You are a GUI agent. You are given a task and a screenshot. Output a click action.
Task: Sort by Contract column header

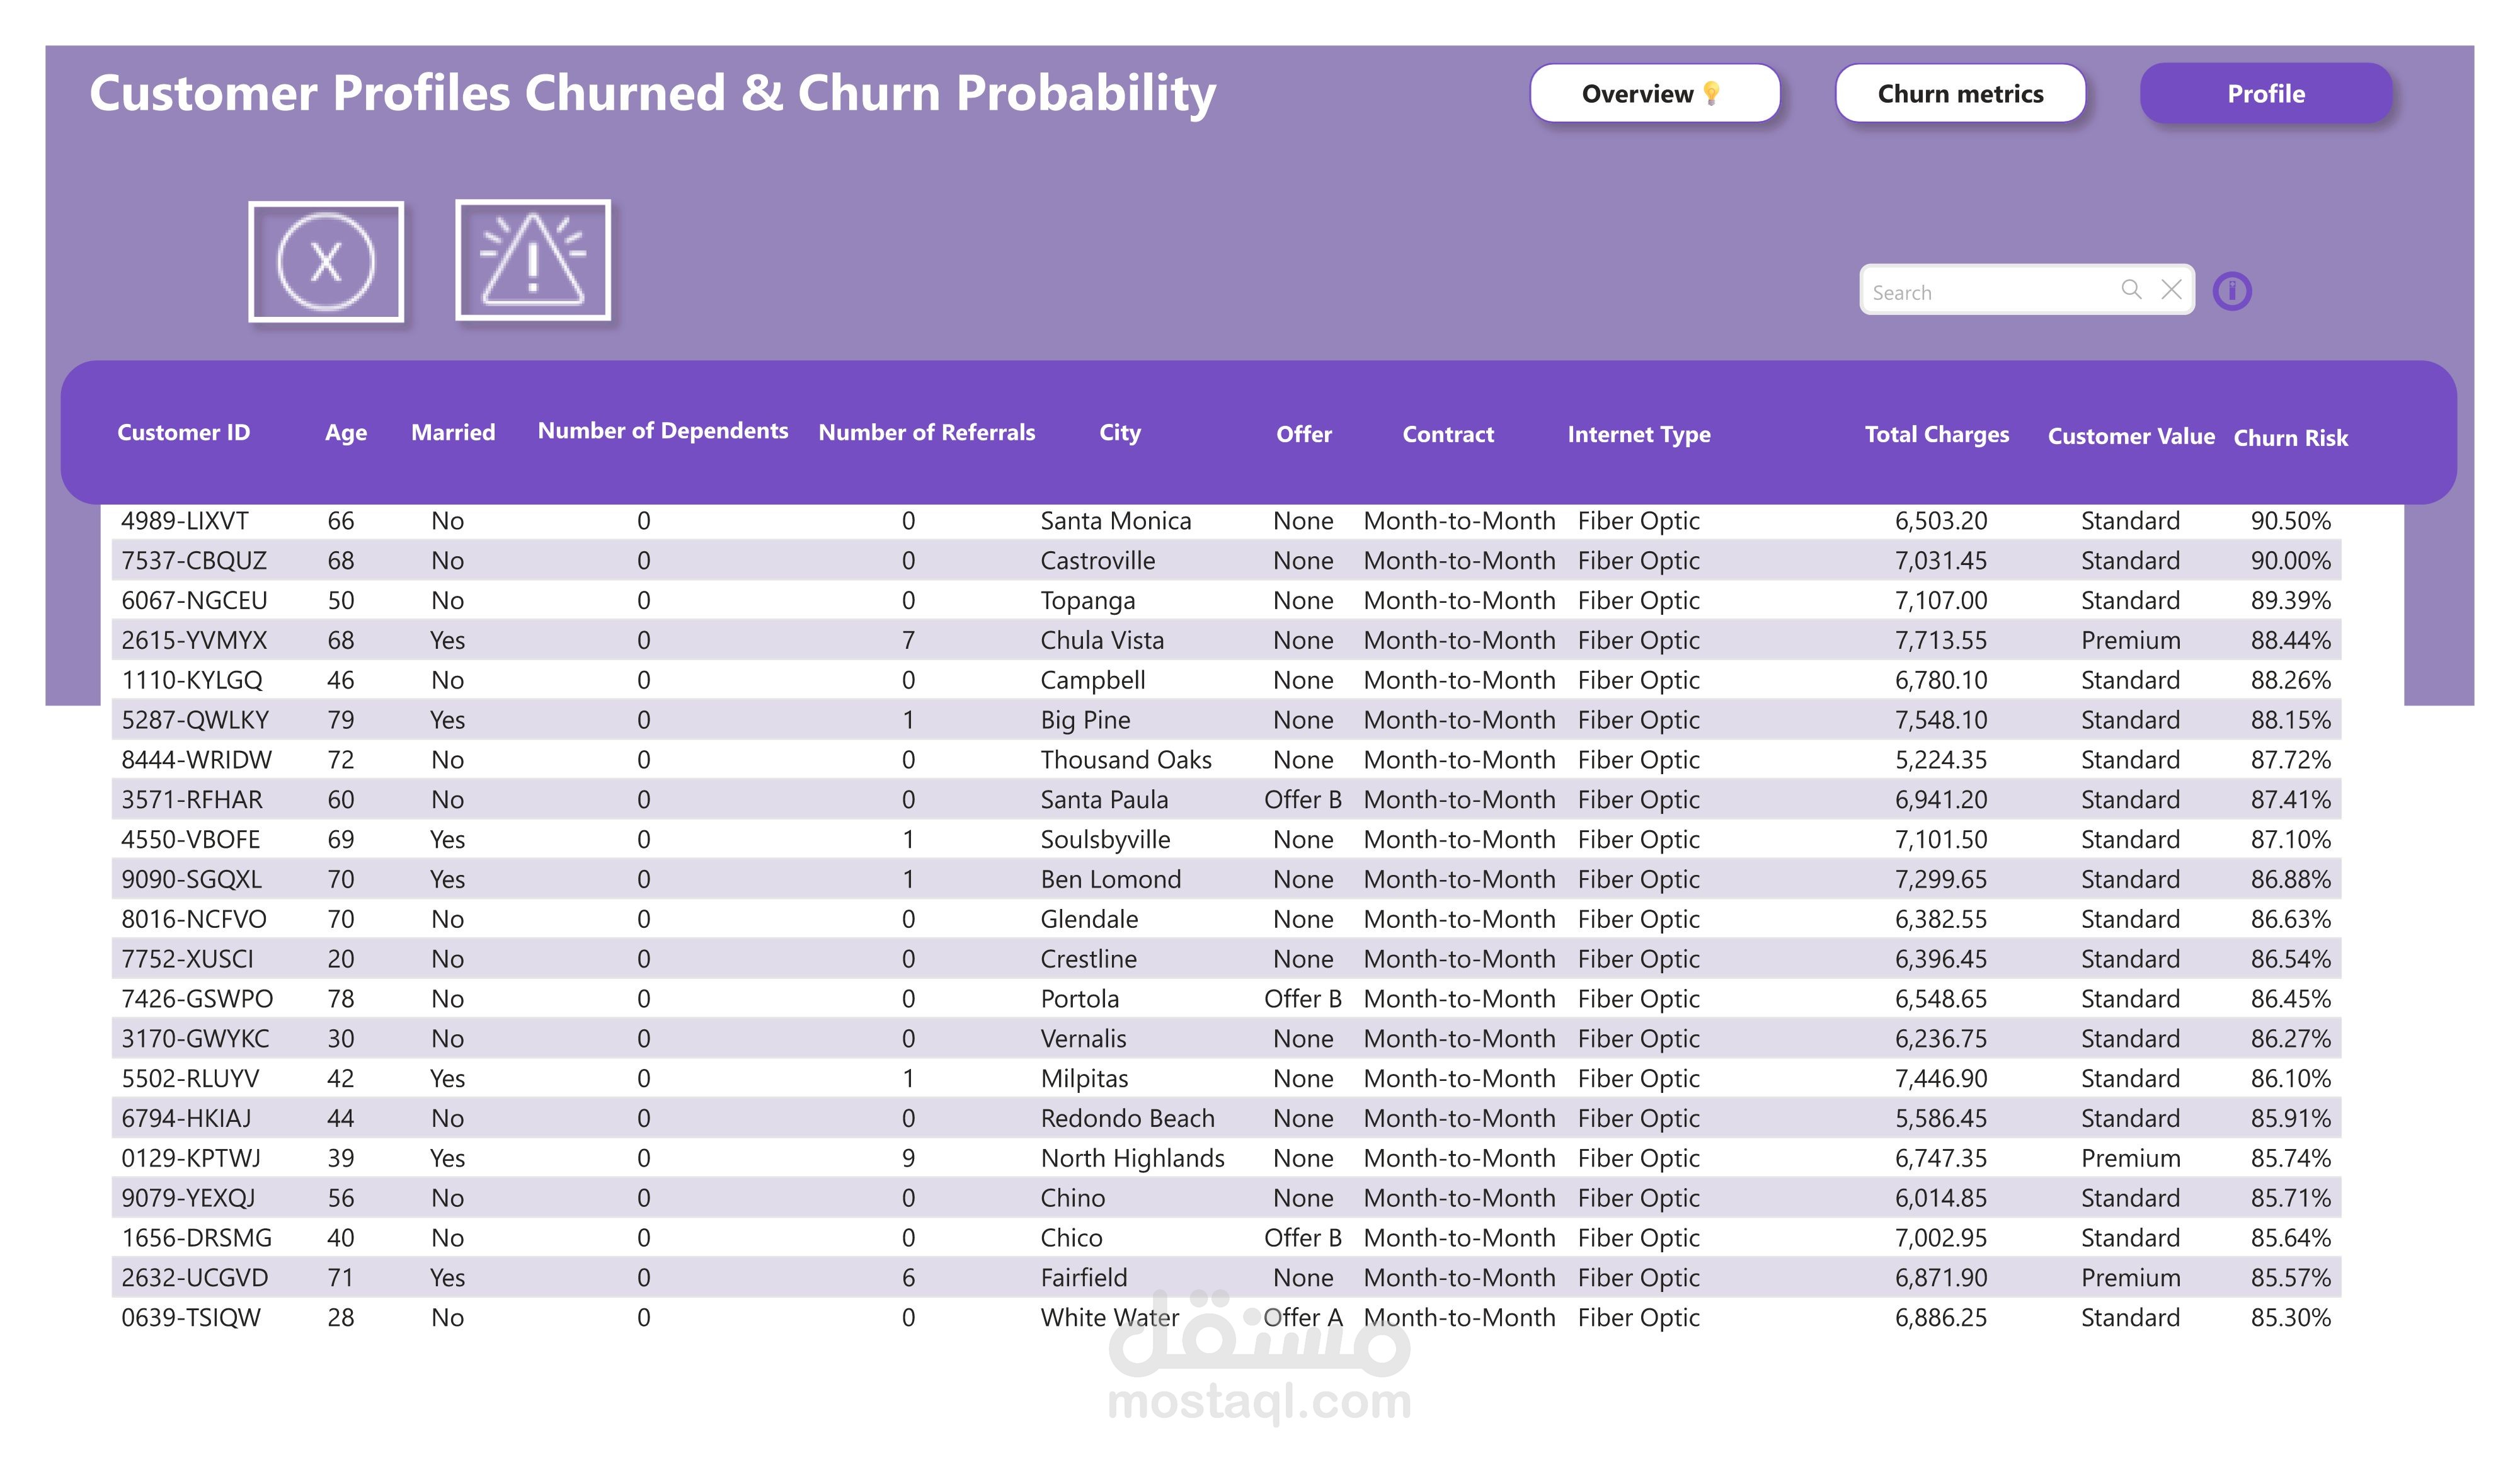(1448, 435)
